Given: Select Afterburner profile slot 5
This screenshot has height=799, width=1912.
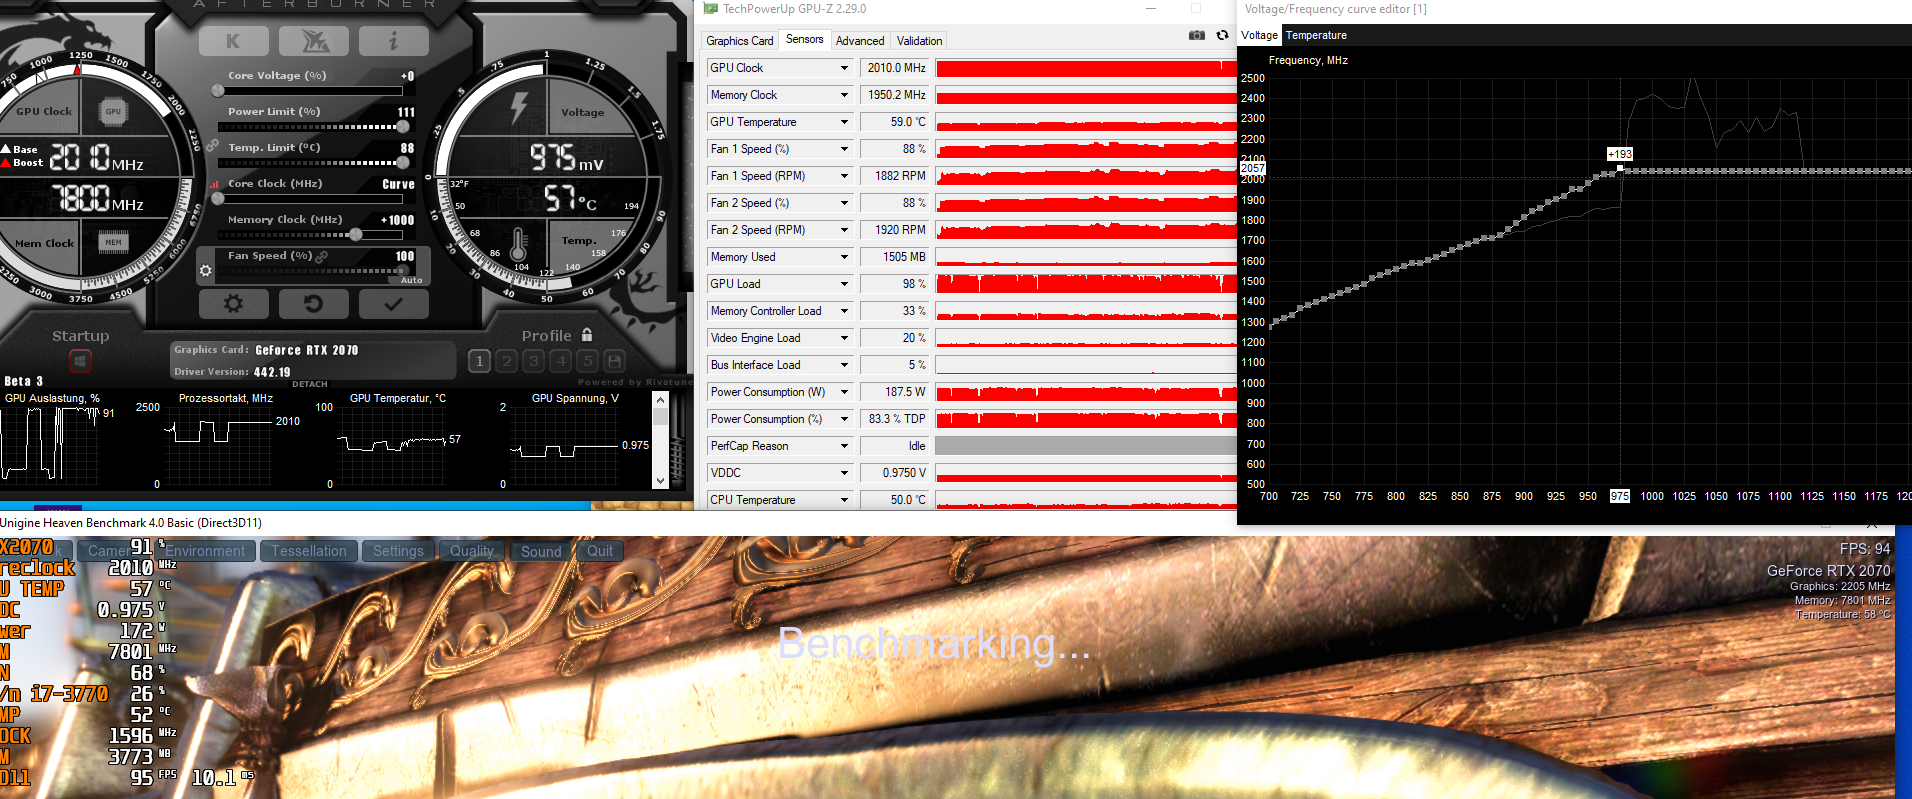Looking at the screenshot, I should (587, 361).
